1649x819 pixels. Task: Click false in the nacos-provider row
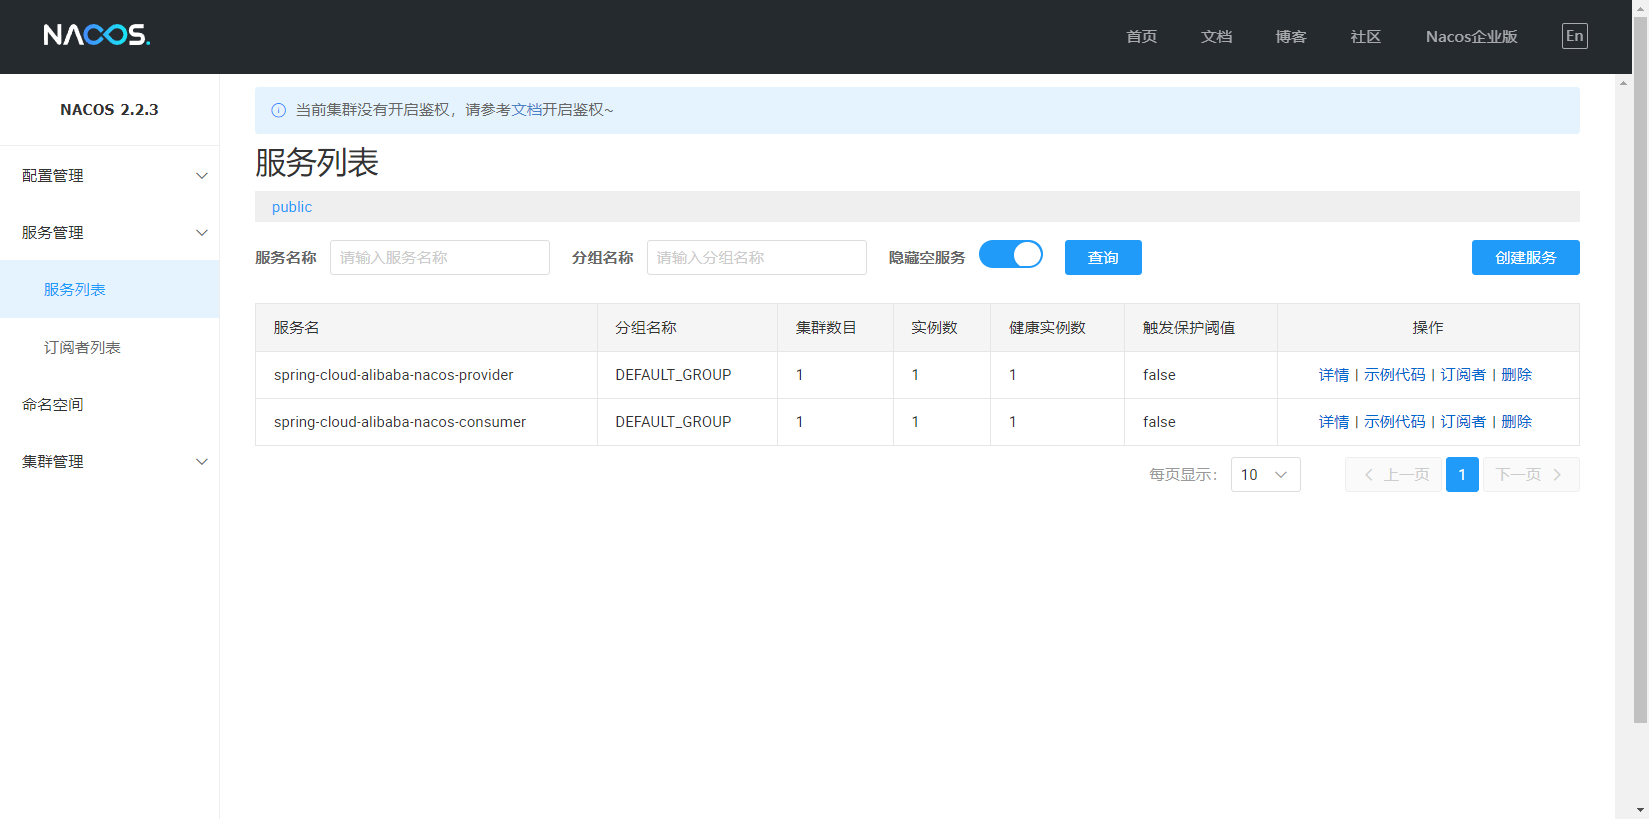(x=1159, y=375)
